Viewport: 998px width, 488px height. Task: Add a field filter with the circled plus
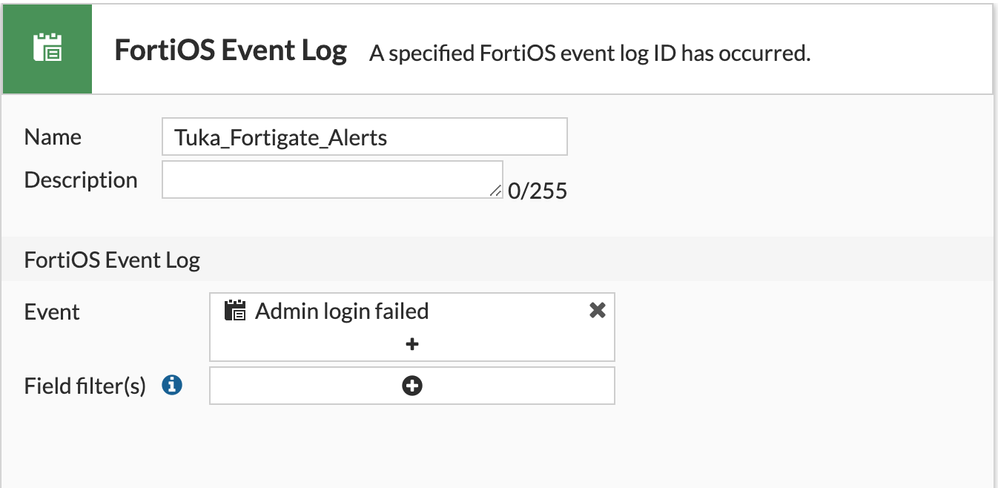[x=412, y=386]
